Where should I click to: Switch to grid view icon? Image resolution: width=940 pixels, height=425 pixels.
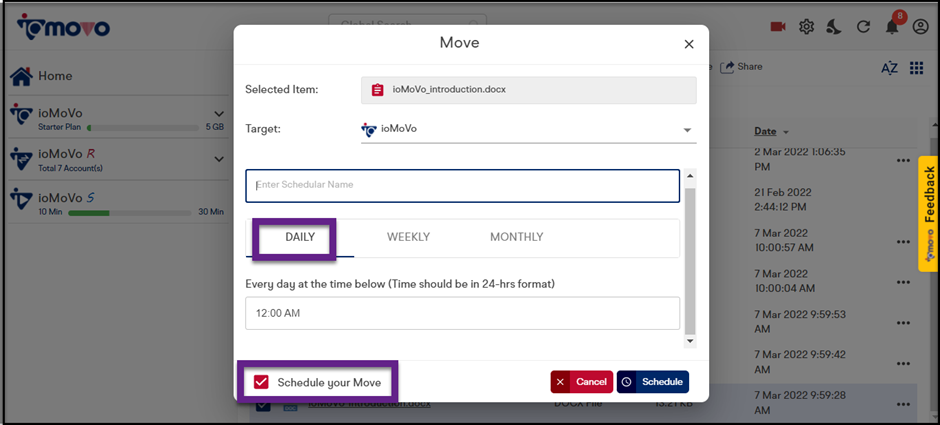coord(917,68)
